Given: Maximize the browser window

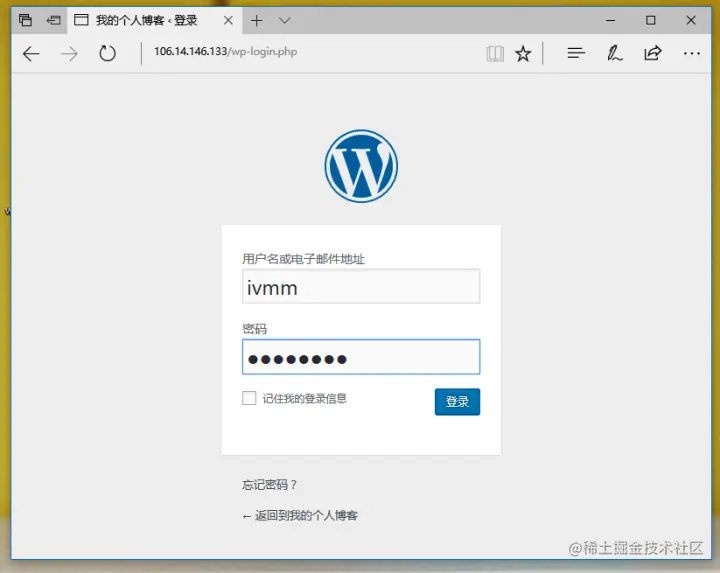Looking at the screenshot, I should (651, 20).
